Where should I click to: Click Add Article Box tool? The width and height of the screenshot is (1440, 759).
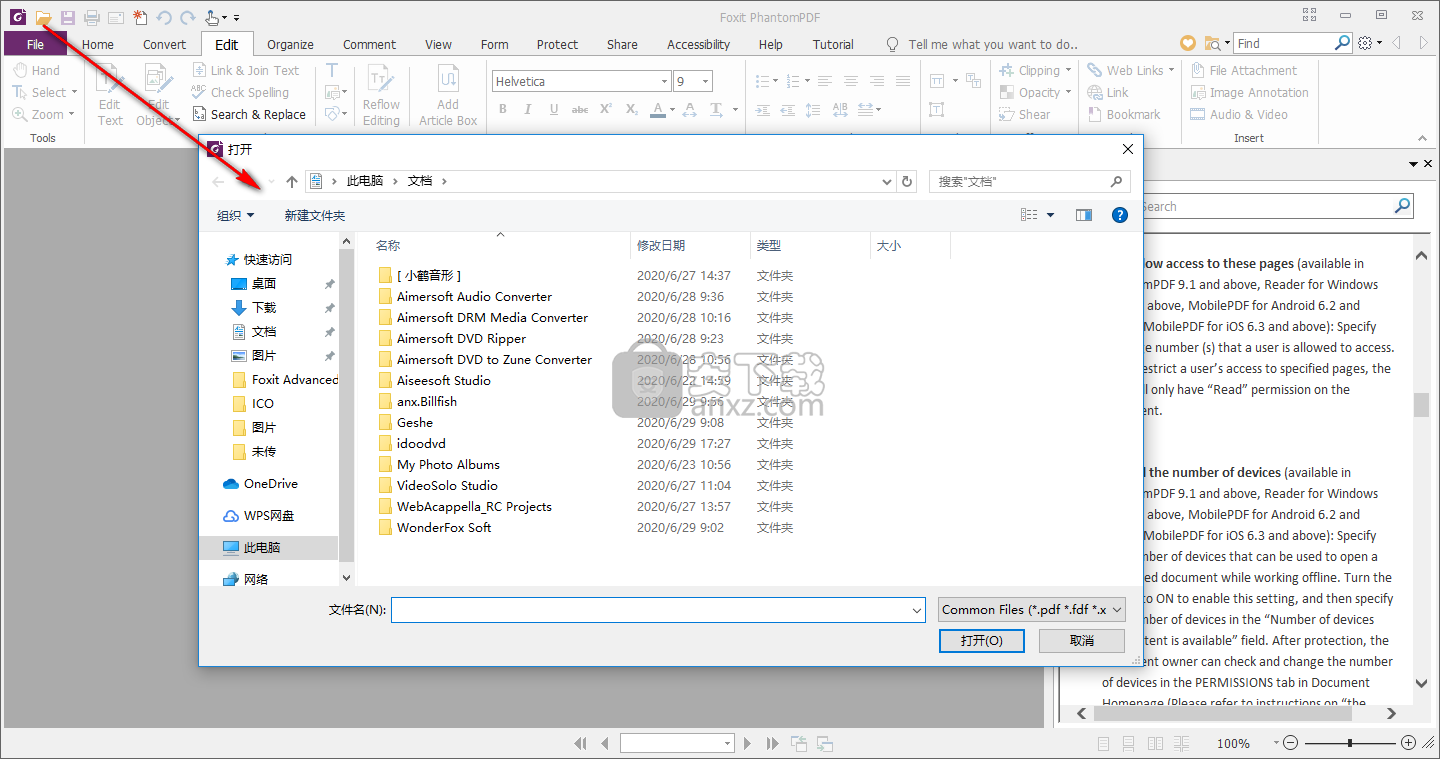[x=448, y=95]
